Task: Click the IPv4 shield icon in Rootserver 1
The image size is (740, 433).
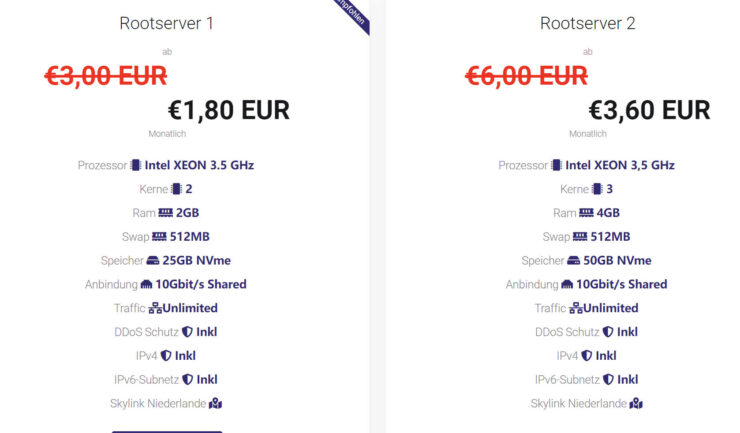Action: 166,356
